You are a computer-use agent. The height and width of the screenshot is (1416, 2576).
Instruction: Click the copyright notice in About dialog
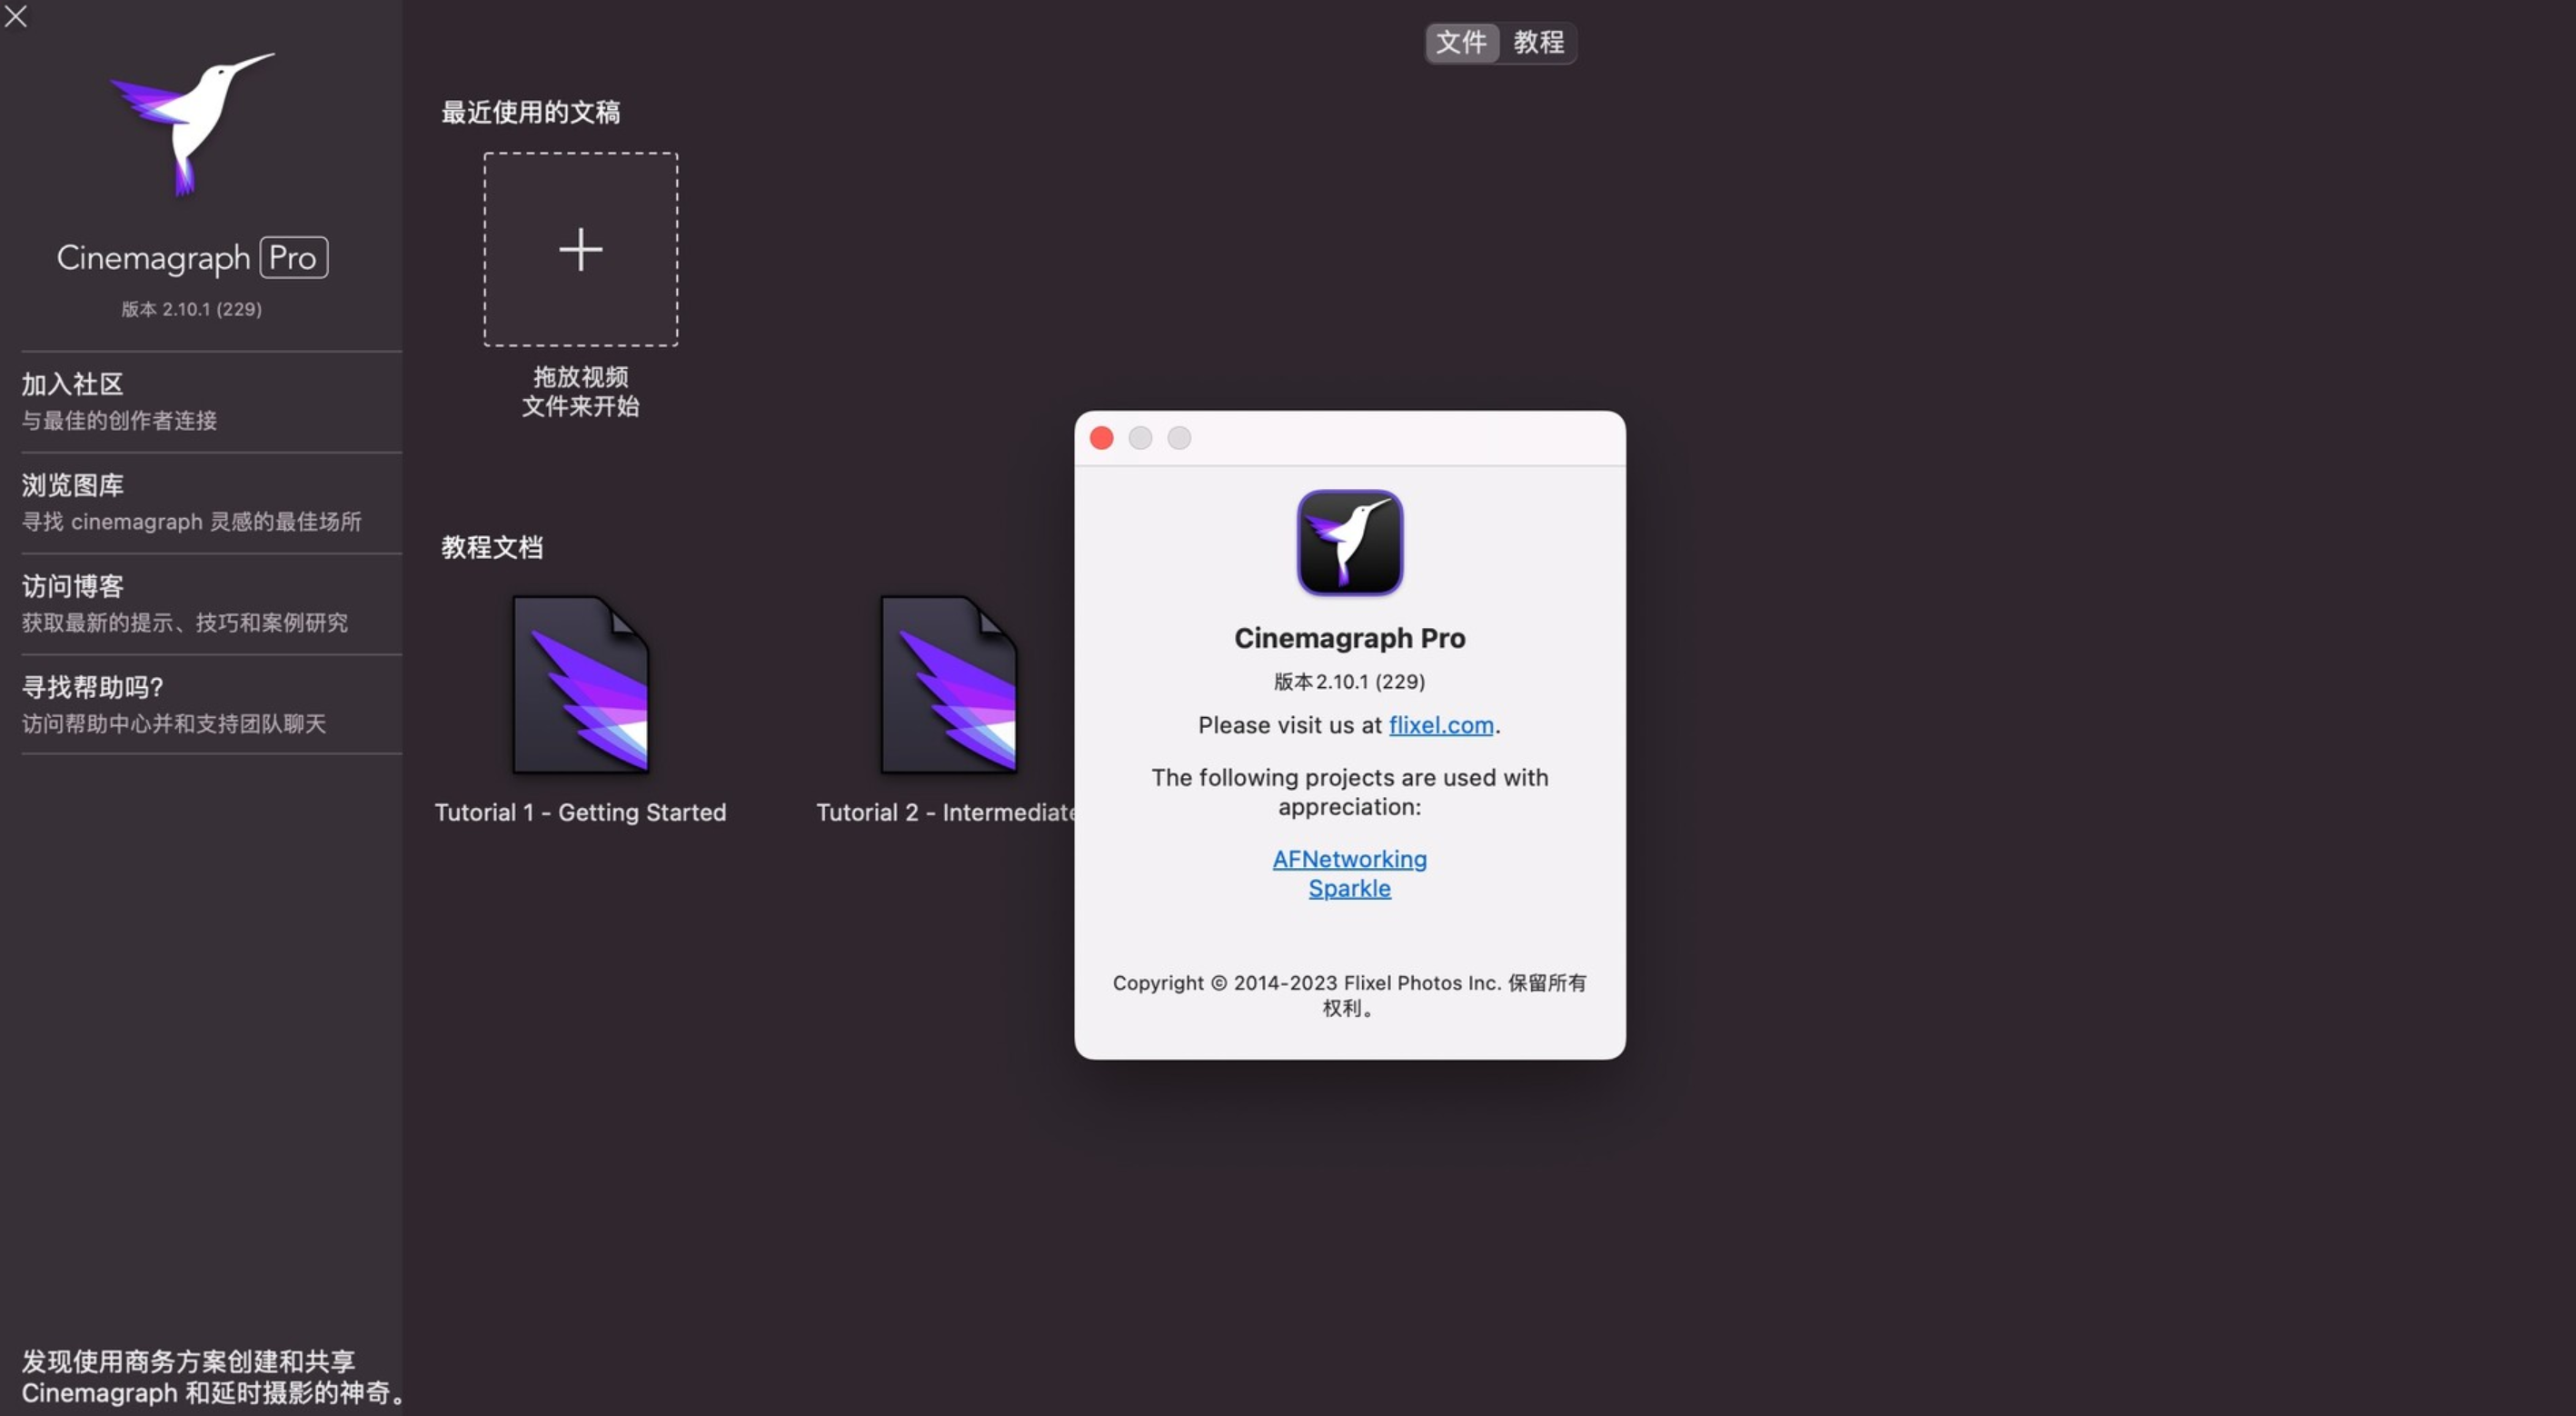[1349, 995]
